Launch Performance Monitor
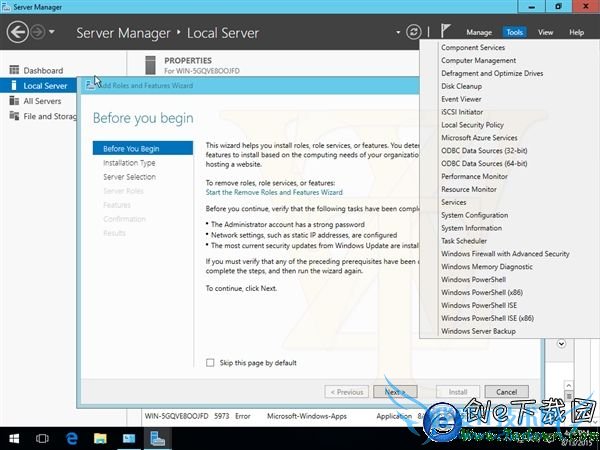This screenshot has height=450, width=600. coord(474,176)
